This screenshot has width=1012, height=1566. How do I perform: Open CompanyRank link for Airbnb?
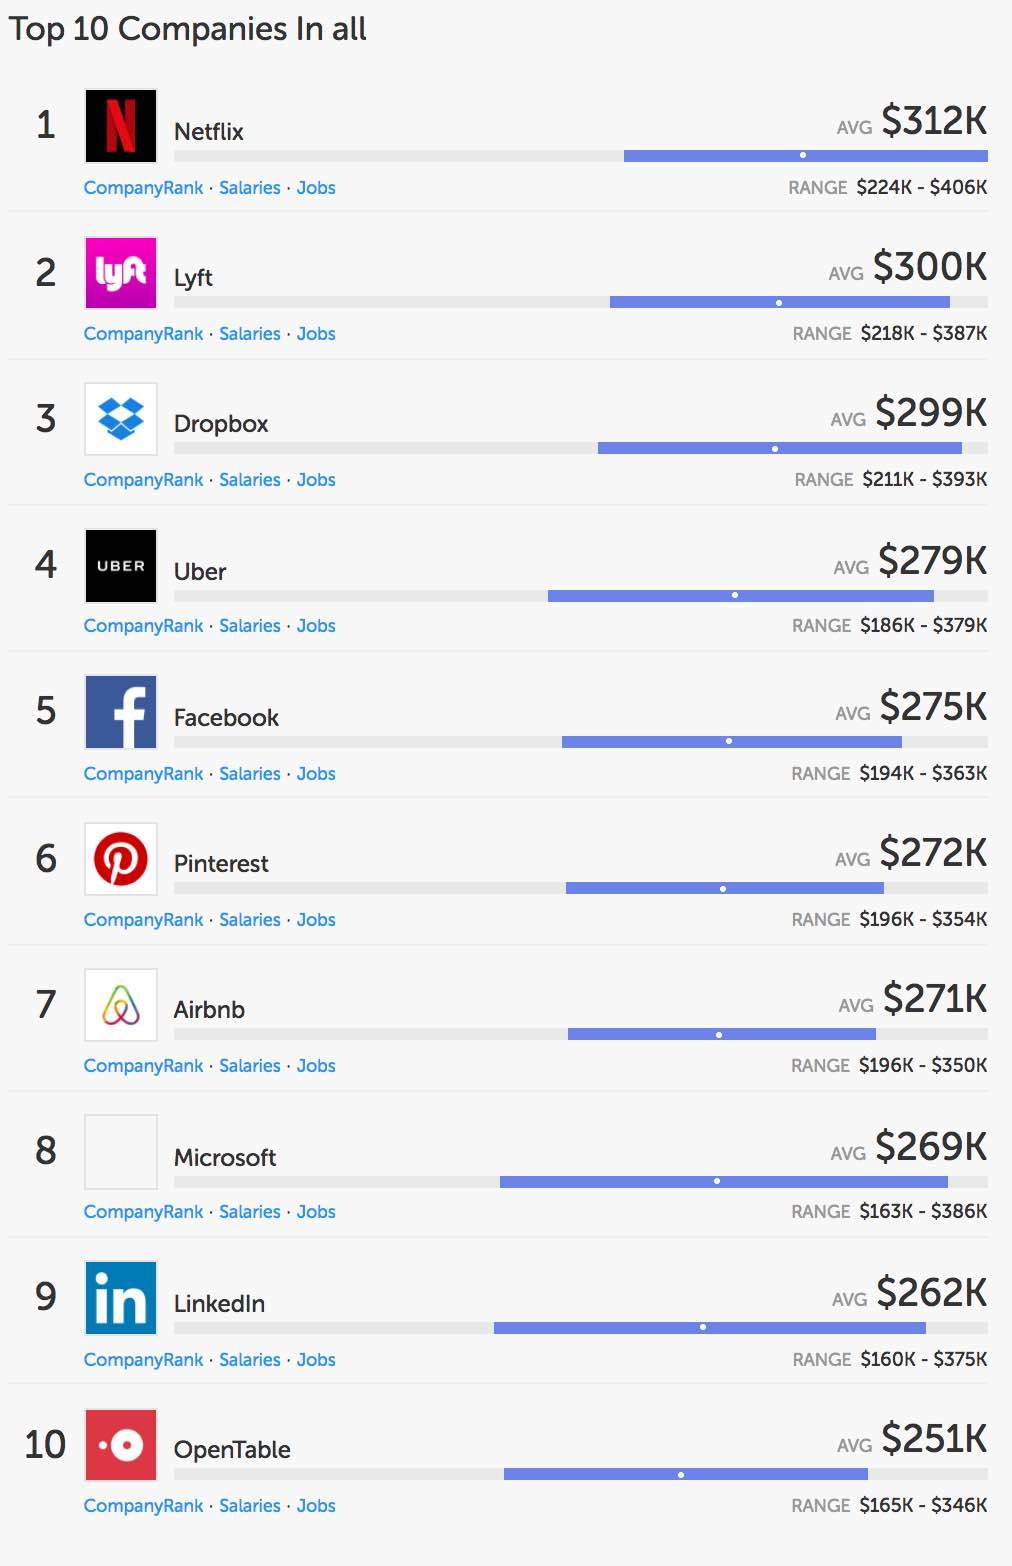143,1066
